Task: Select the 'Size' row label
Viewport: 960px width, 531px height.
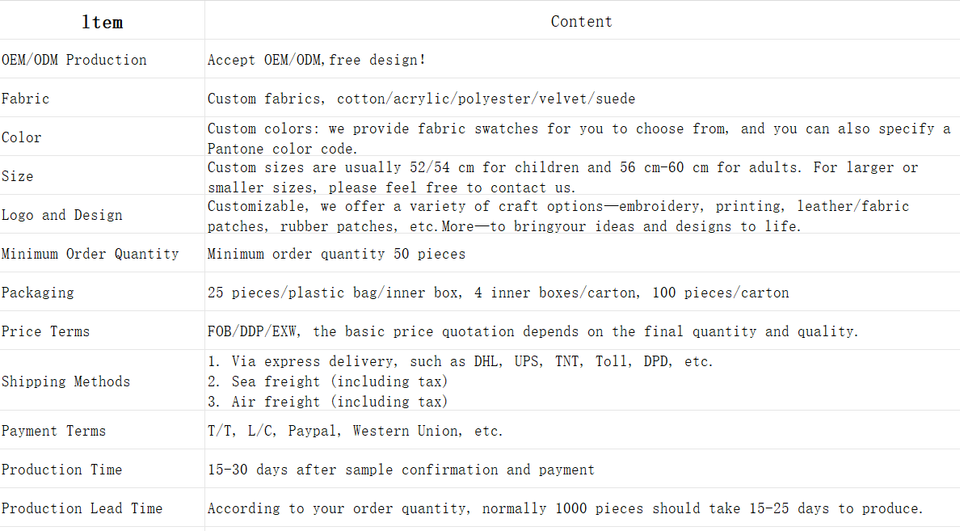Action: coord(18,176)
